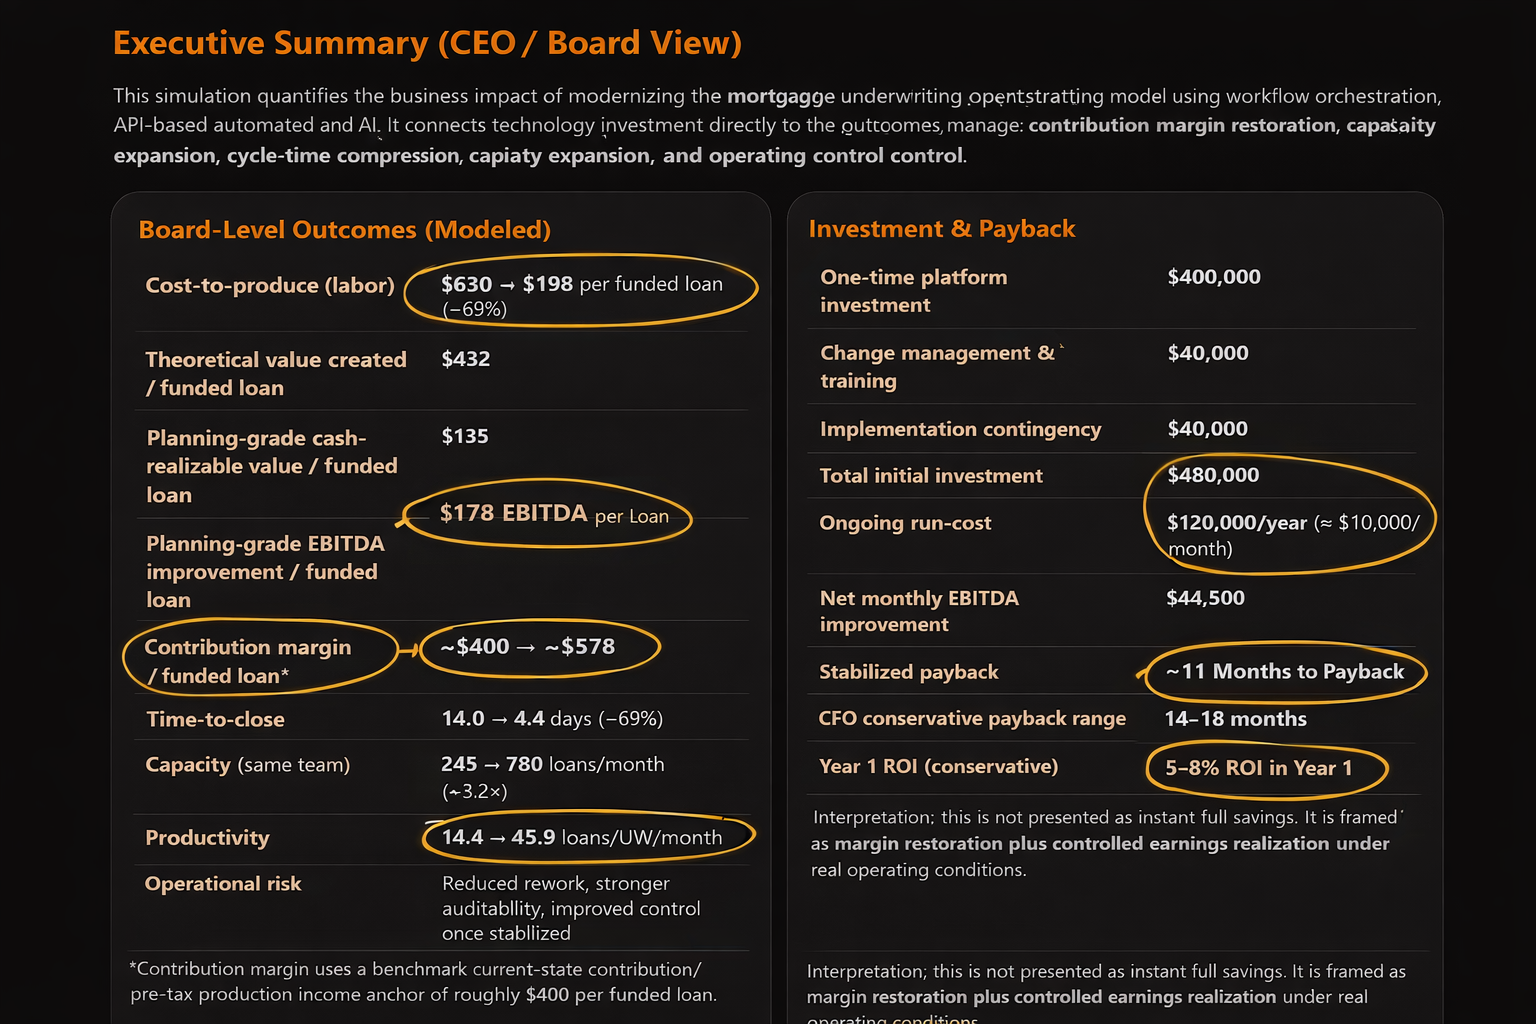Click the $400,000 one-time platform investment value
Image resolution: width=1536 pixels, height=1024 pixels.
coord(1214,277)
